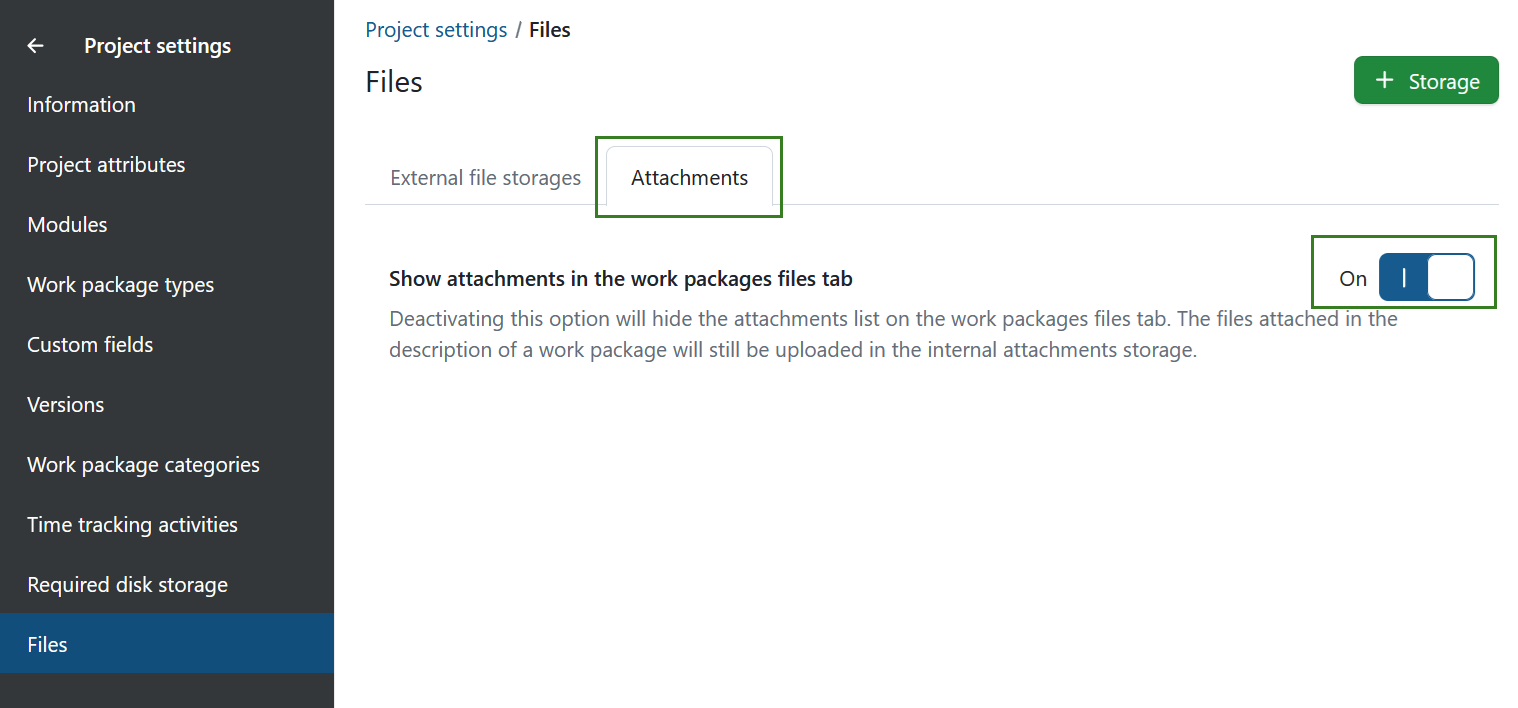Open the Modules settings page
Viewport: 1518px width, 708px height.
tap(67, 225)
